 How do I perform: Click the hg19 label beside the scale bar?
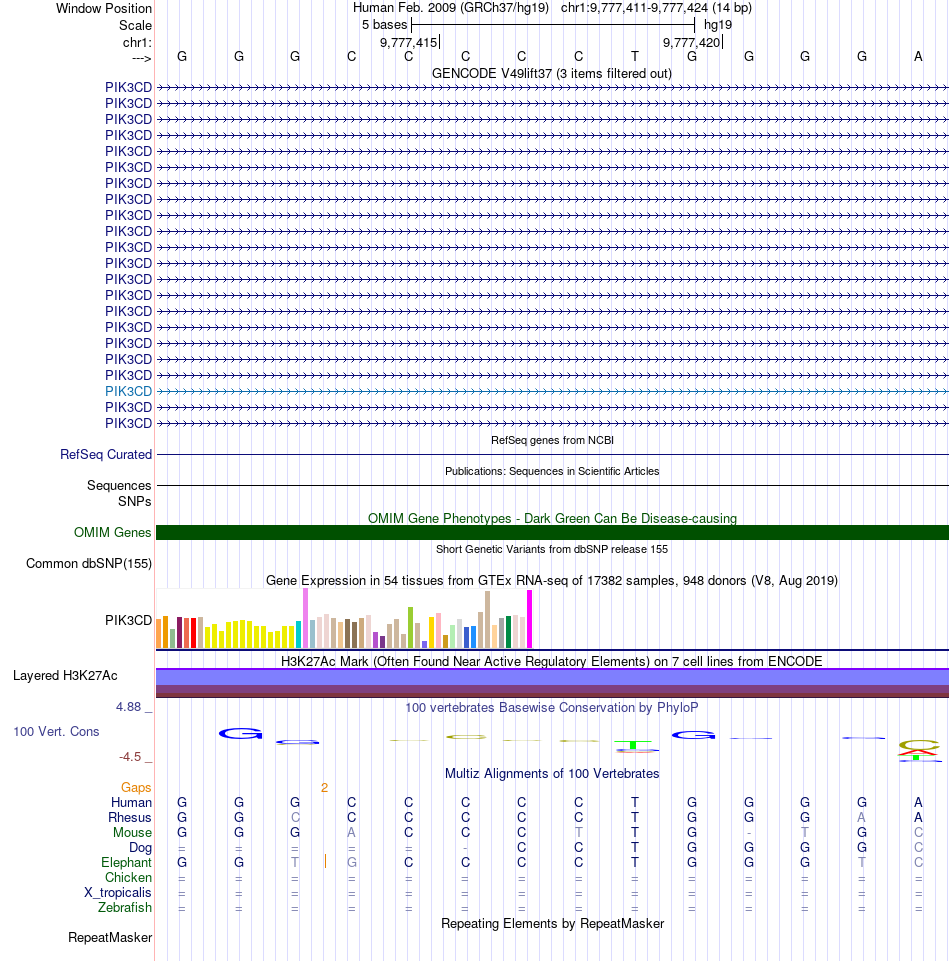point(718,25)
